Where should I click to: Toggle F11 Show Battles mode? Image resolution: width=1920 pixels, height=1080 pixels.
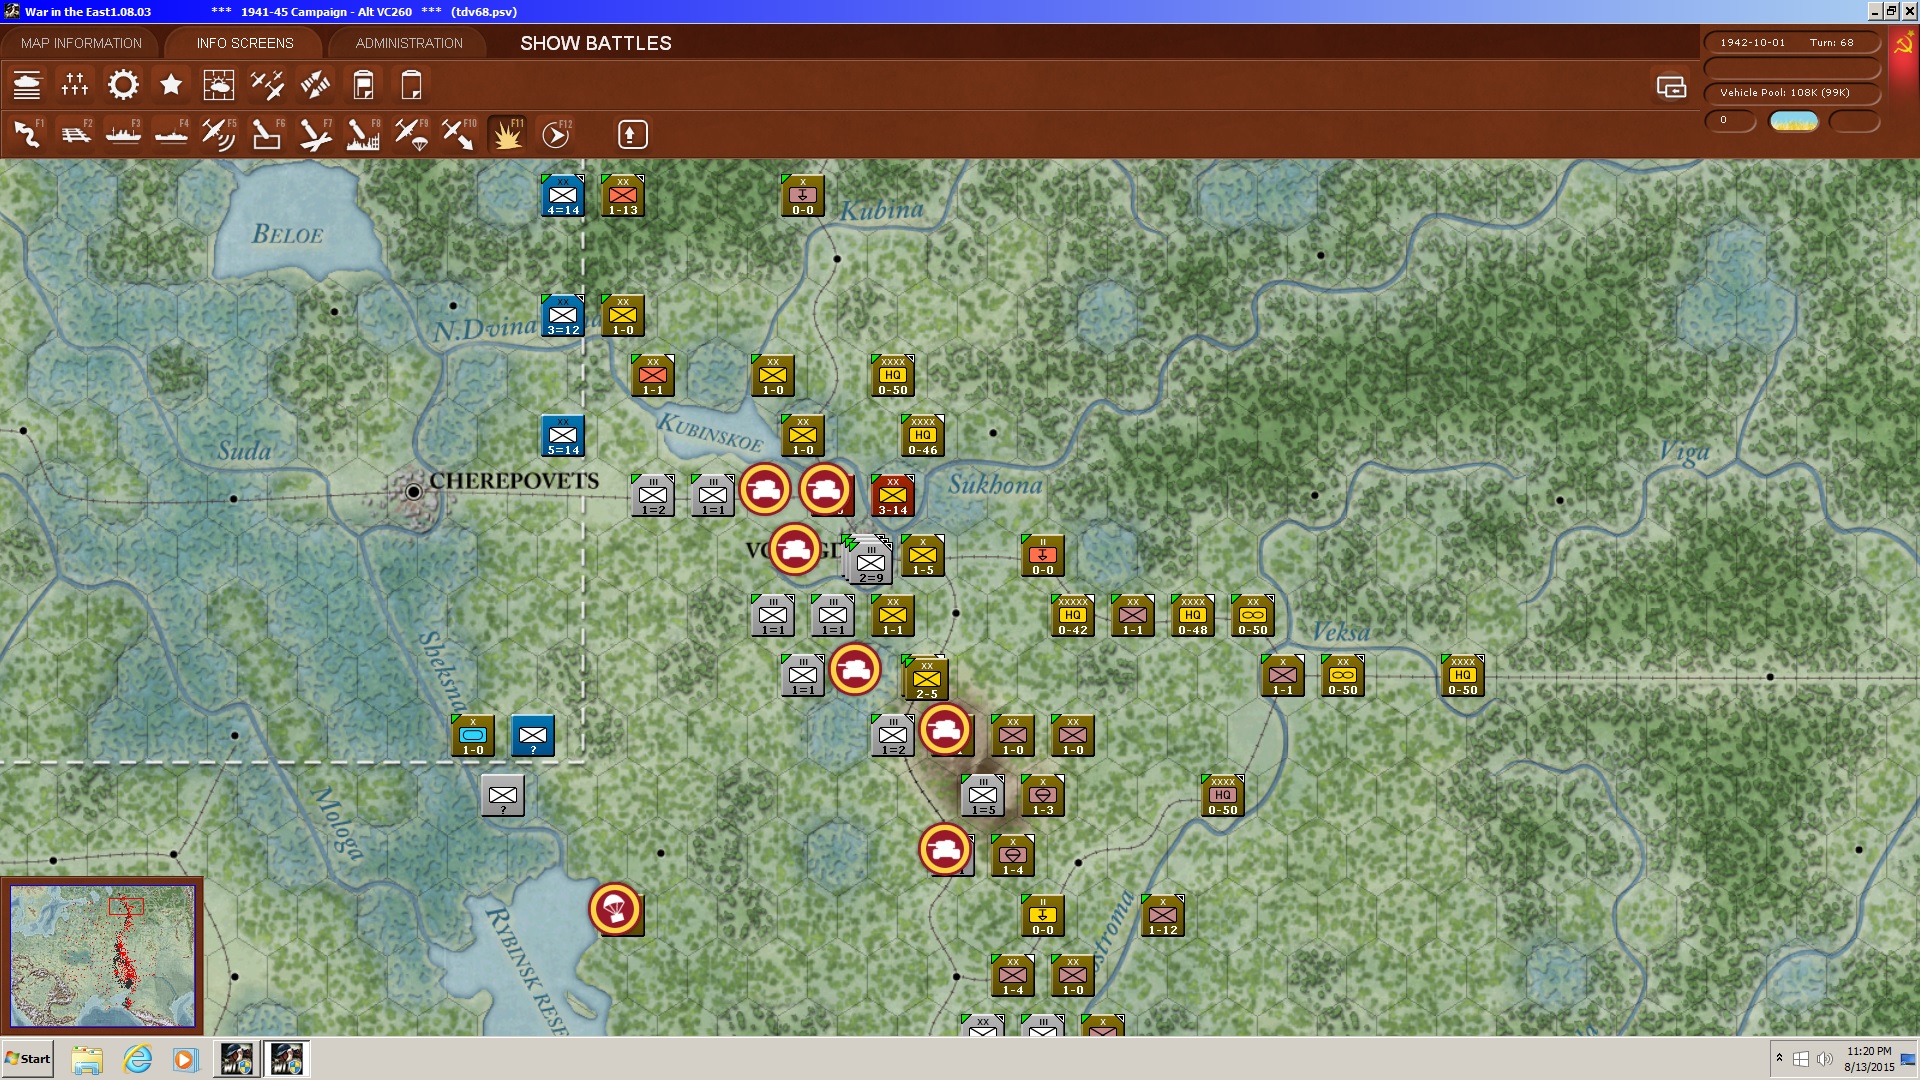[507, 134]
